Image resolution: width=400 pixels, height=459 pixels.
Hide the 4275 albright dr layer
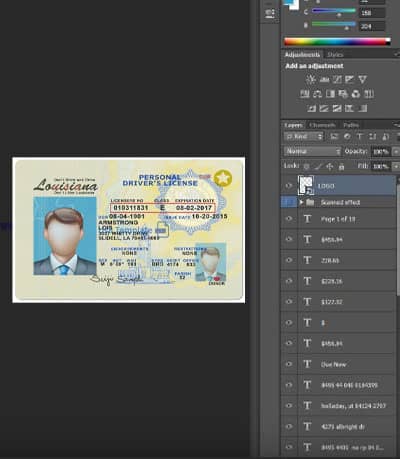[289, 426]
